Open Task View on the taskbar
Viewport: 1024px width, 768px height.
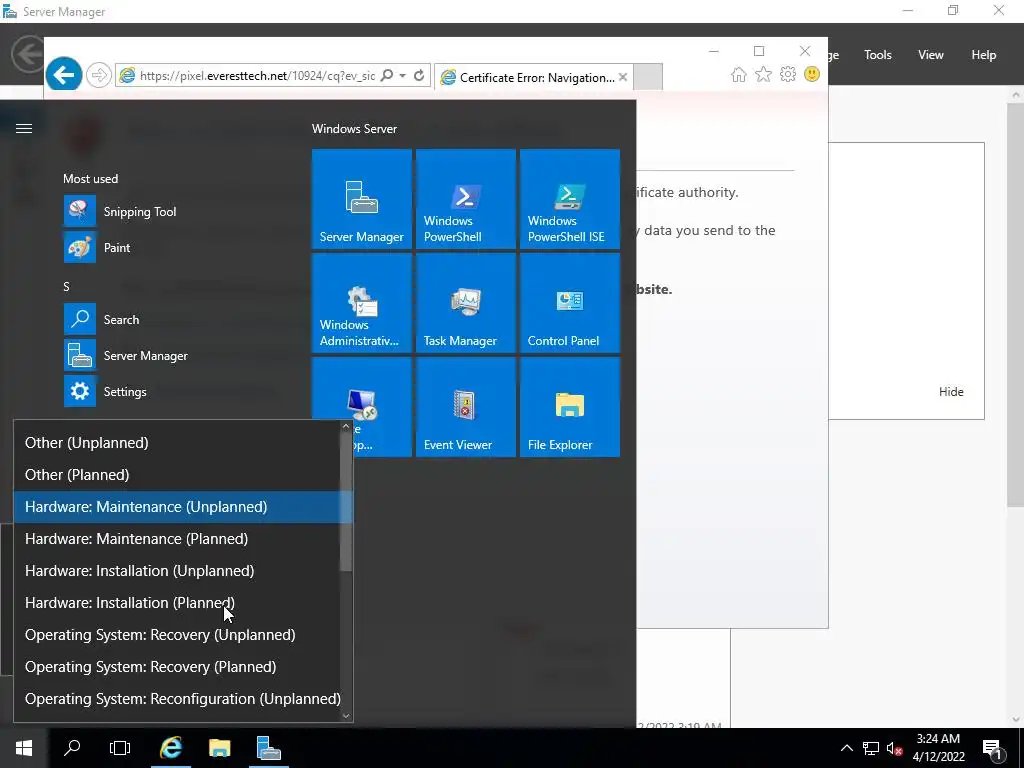coord(120,748)
